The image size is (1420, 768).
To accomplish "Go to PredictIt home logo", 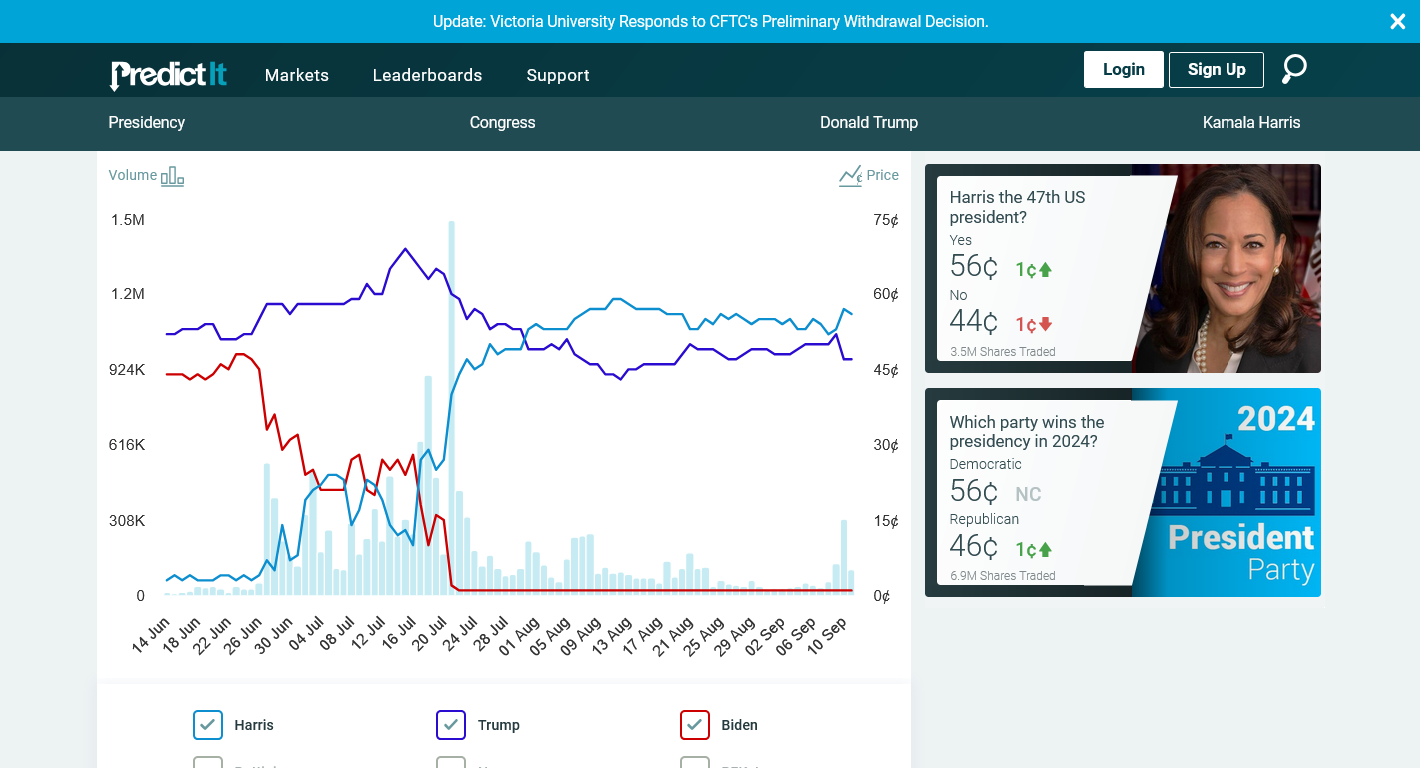I will click(169, 75).
